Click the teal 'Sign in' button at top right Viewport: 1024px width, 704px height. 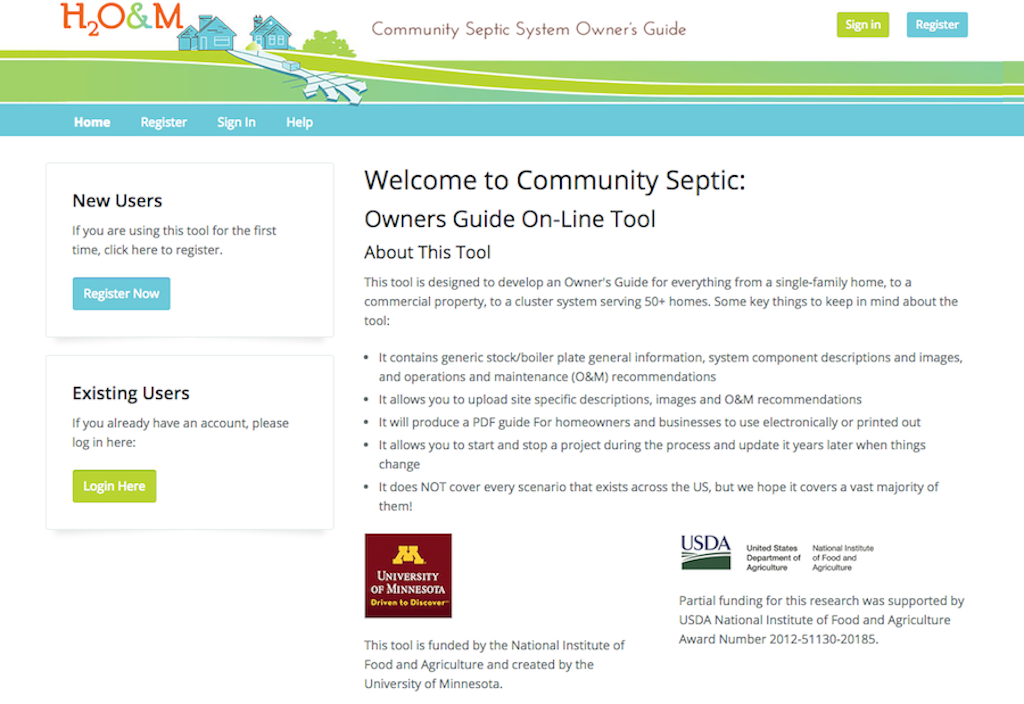coord(862,23)
